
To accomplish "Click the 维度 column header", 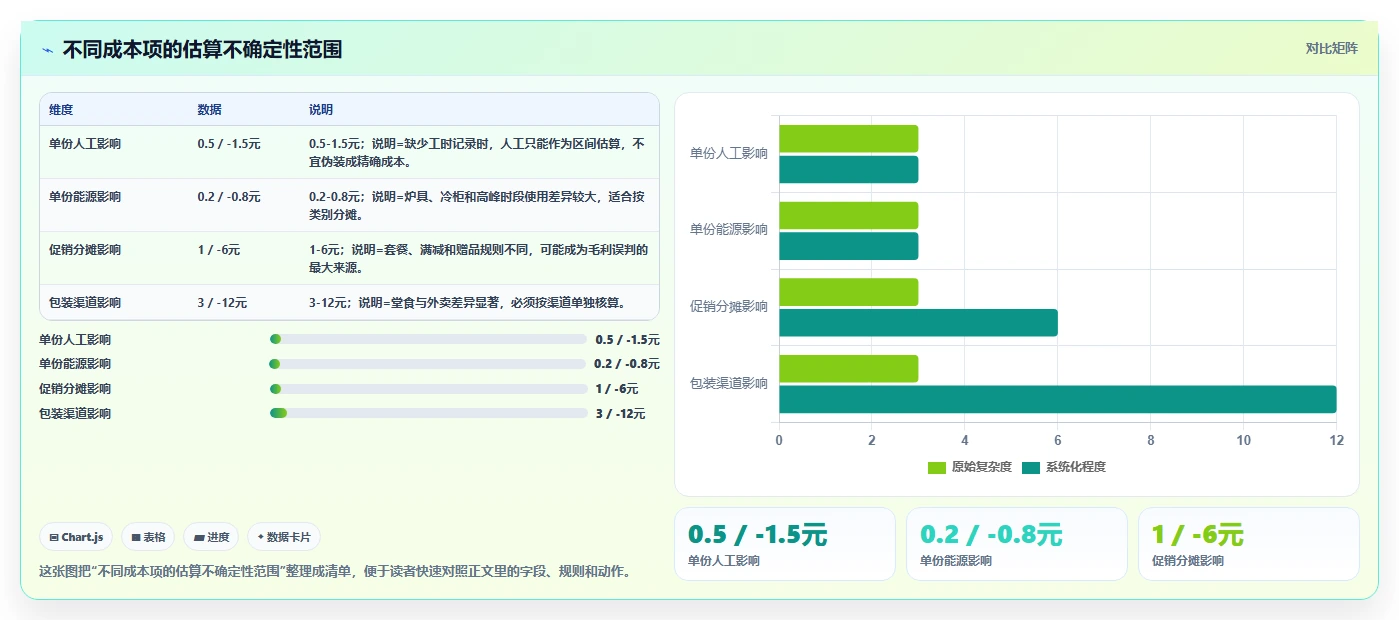I will 61,110.
